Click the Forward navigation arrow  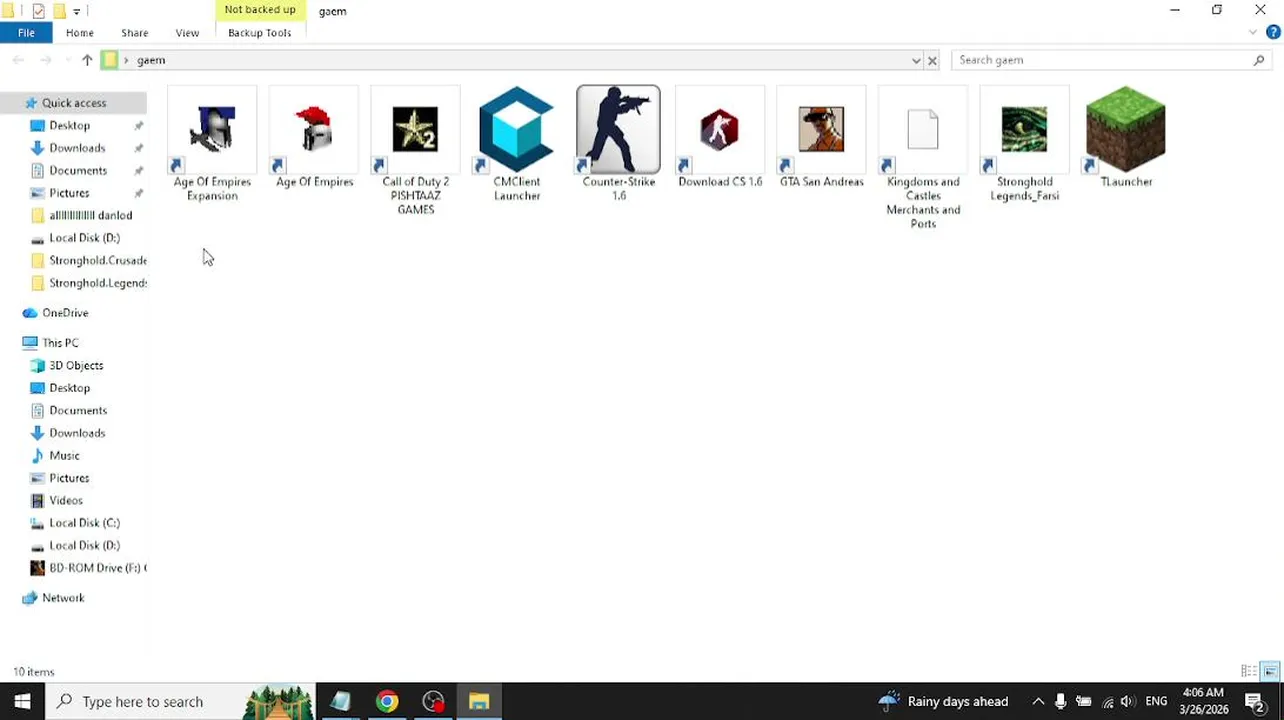(45, 60)
